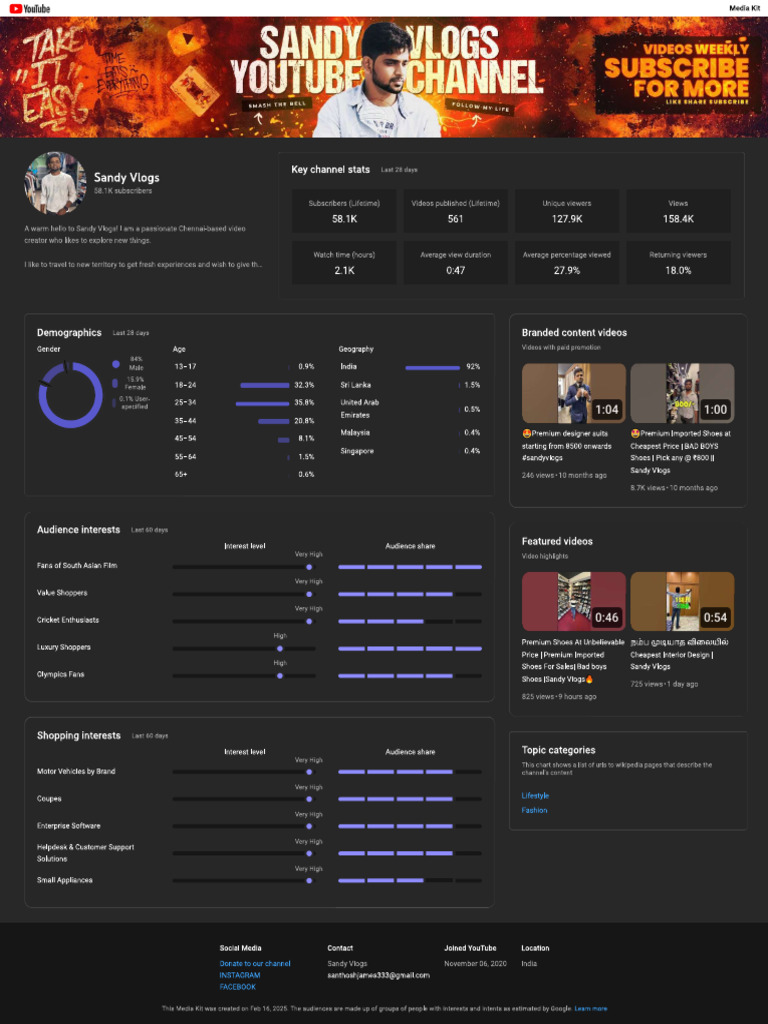
Task: Click the Topic categories heading
Action: (558, 750)
